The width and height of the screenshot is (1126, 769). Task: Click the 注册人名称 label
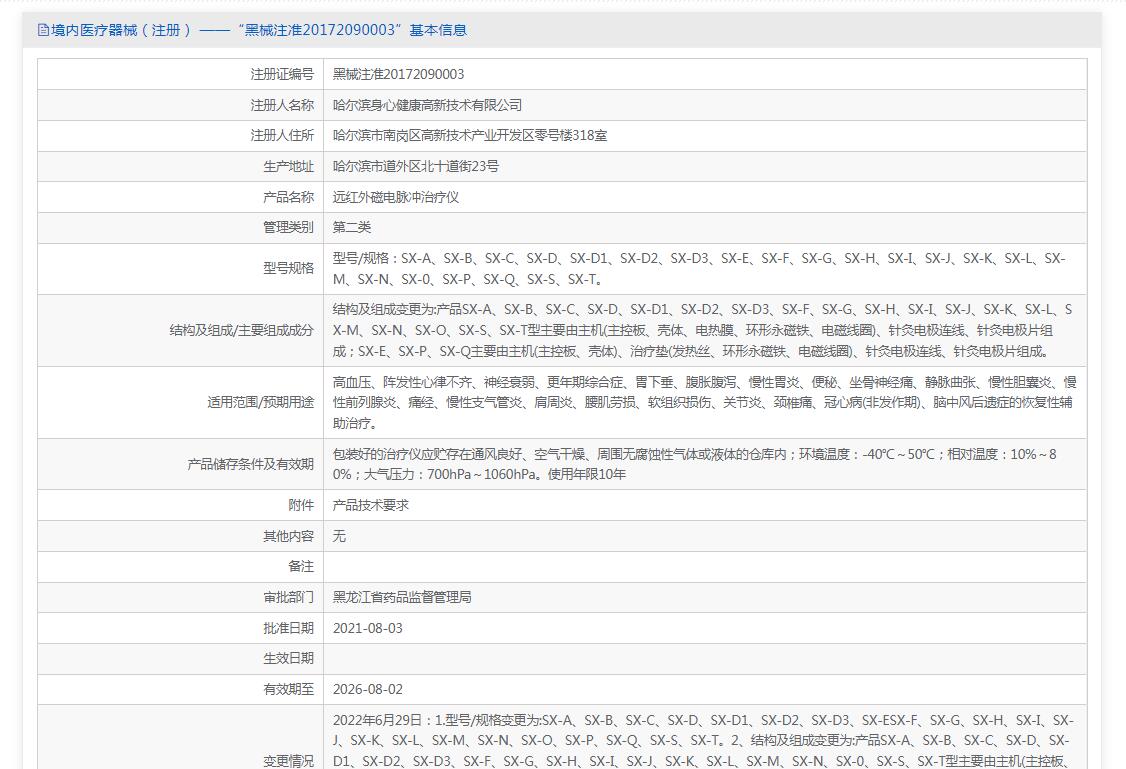pos(282,105)
